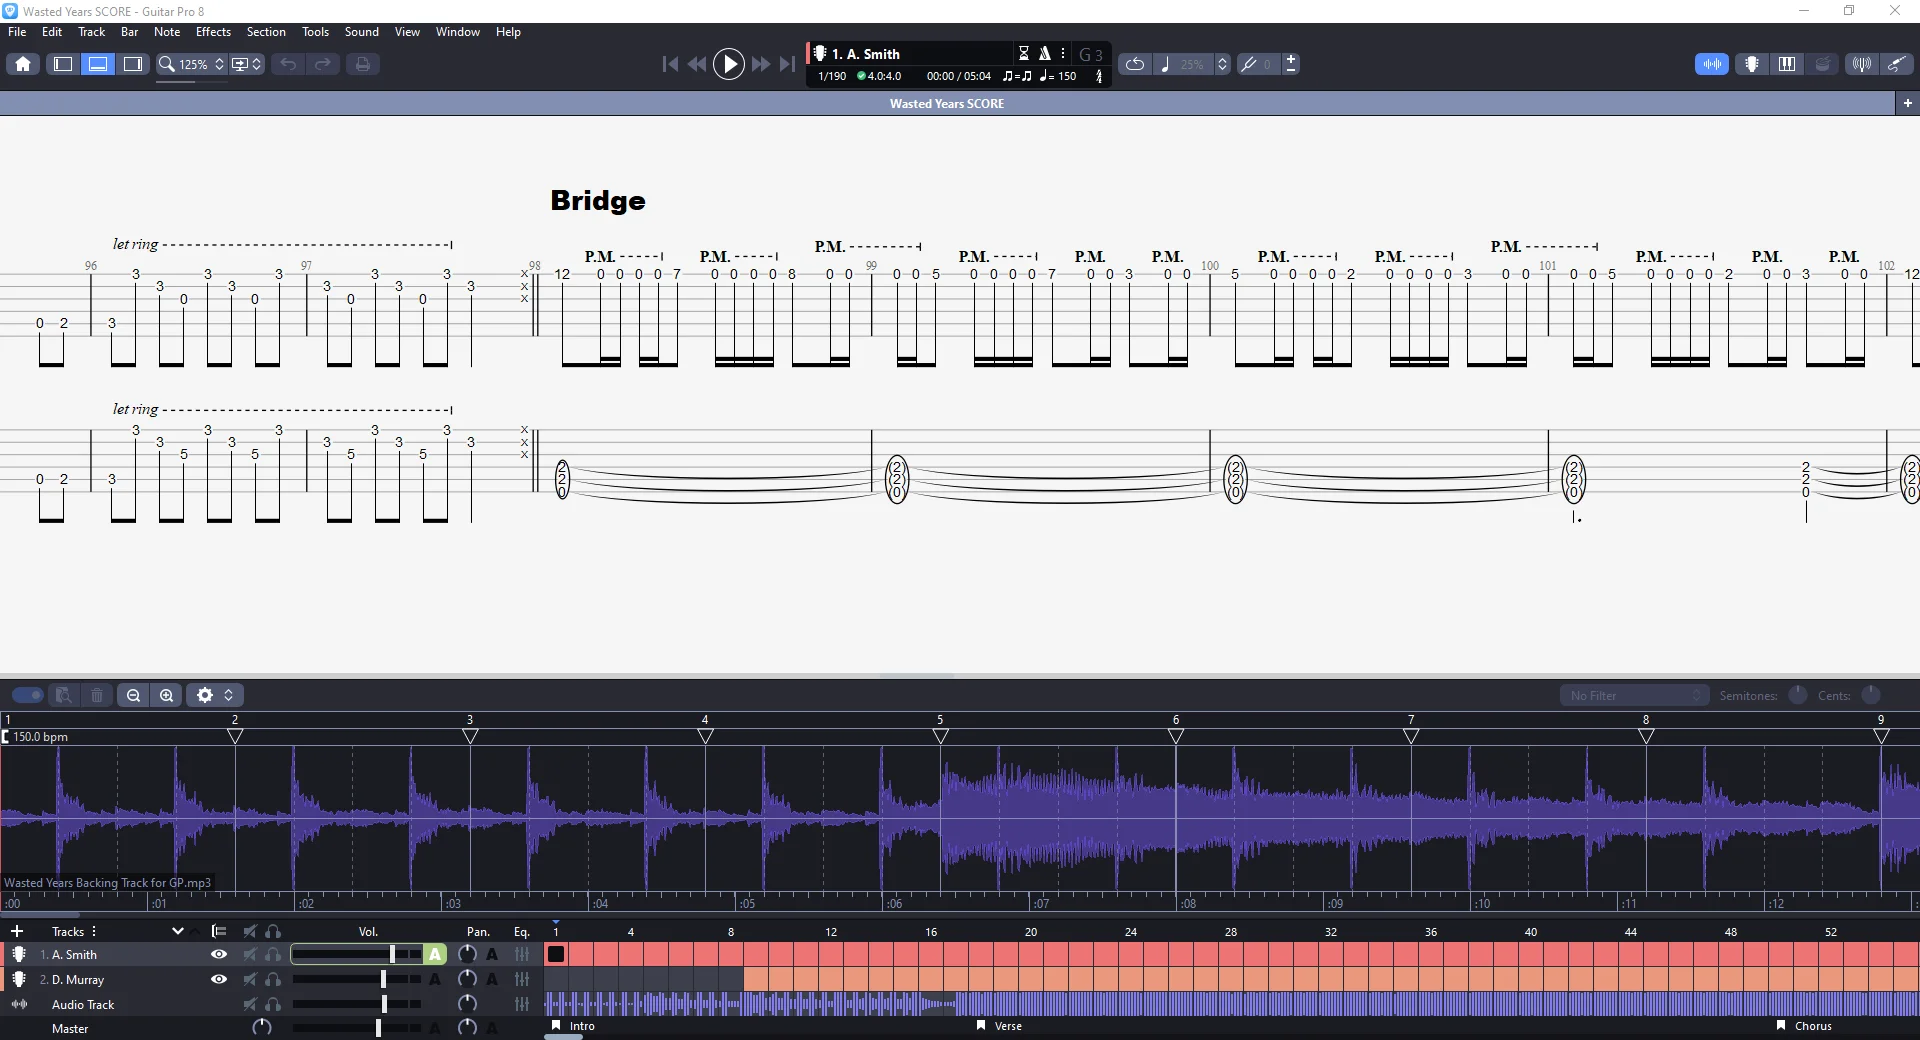Viewport: 1920px width, 1040px height.
Task: Toggle the bottom global view panel
Action: point(98,64)
